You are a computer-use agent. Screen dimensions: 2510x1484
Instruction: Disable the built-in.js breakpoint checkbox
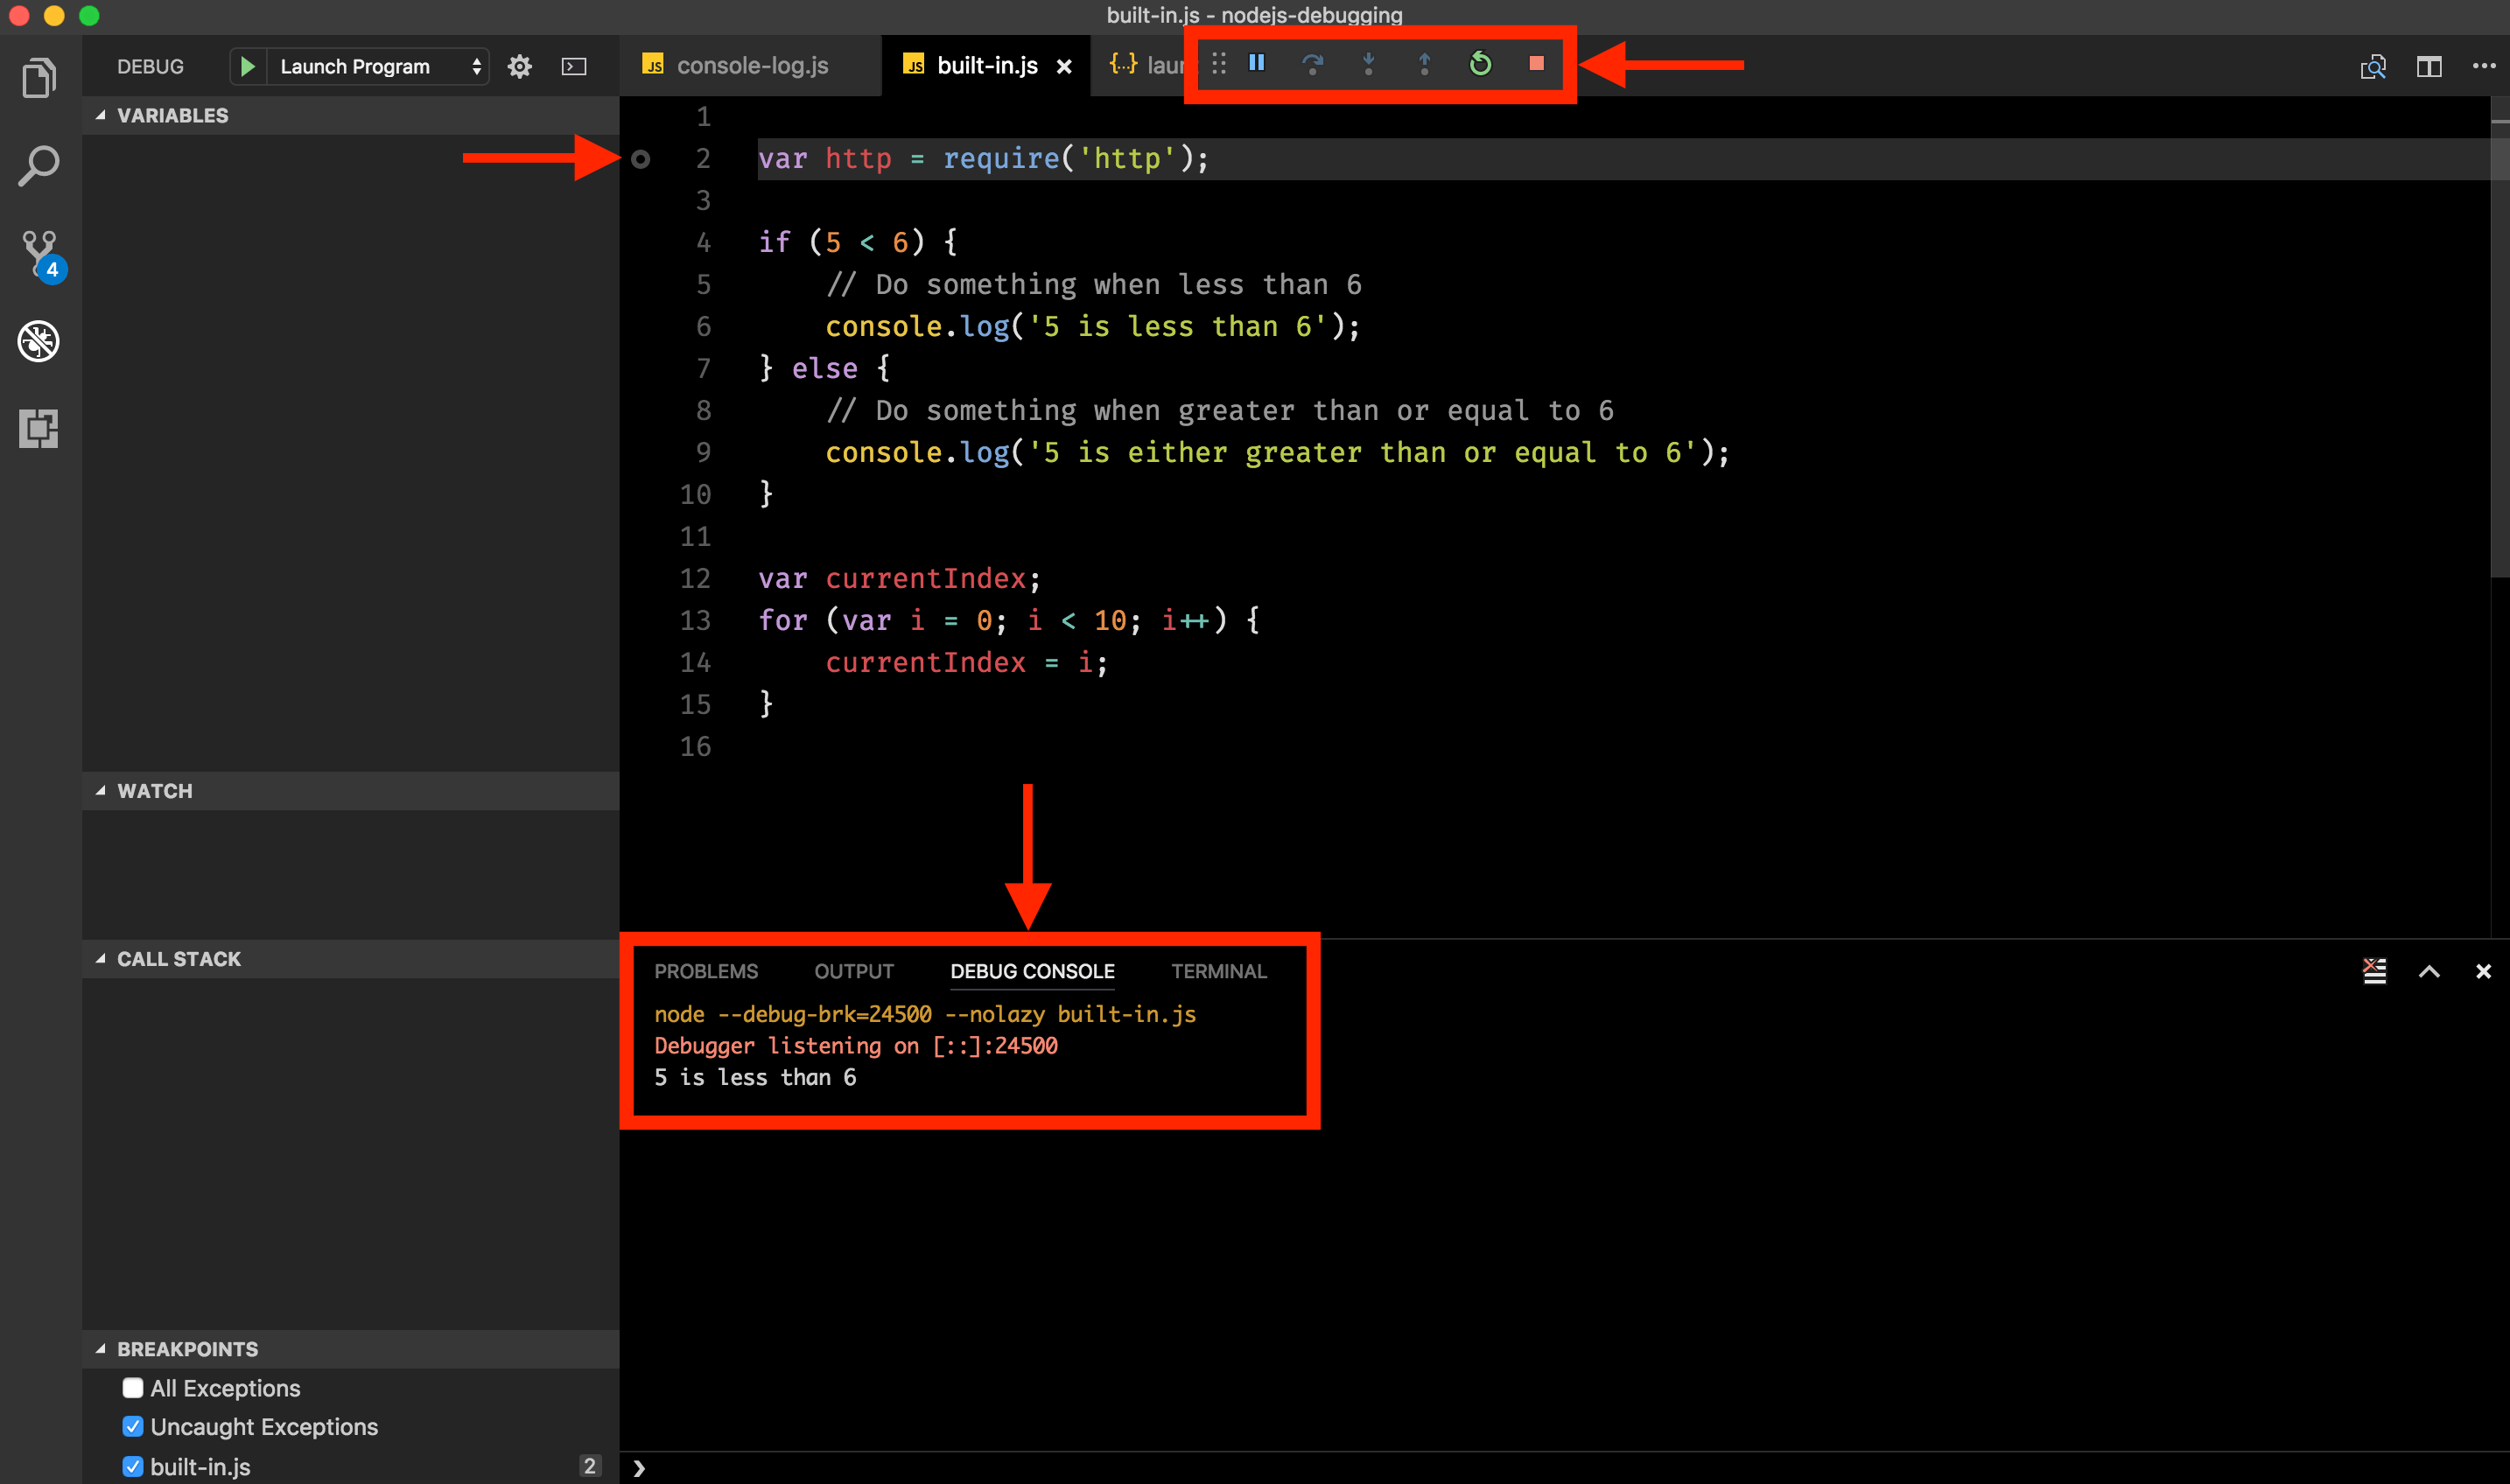point(133,1466)
